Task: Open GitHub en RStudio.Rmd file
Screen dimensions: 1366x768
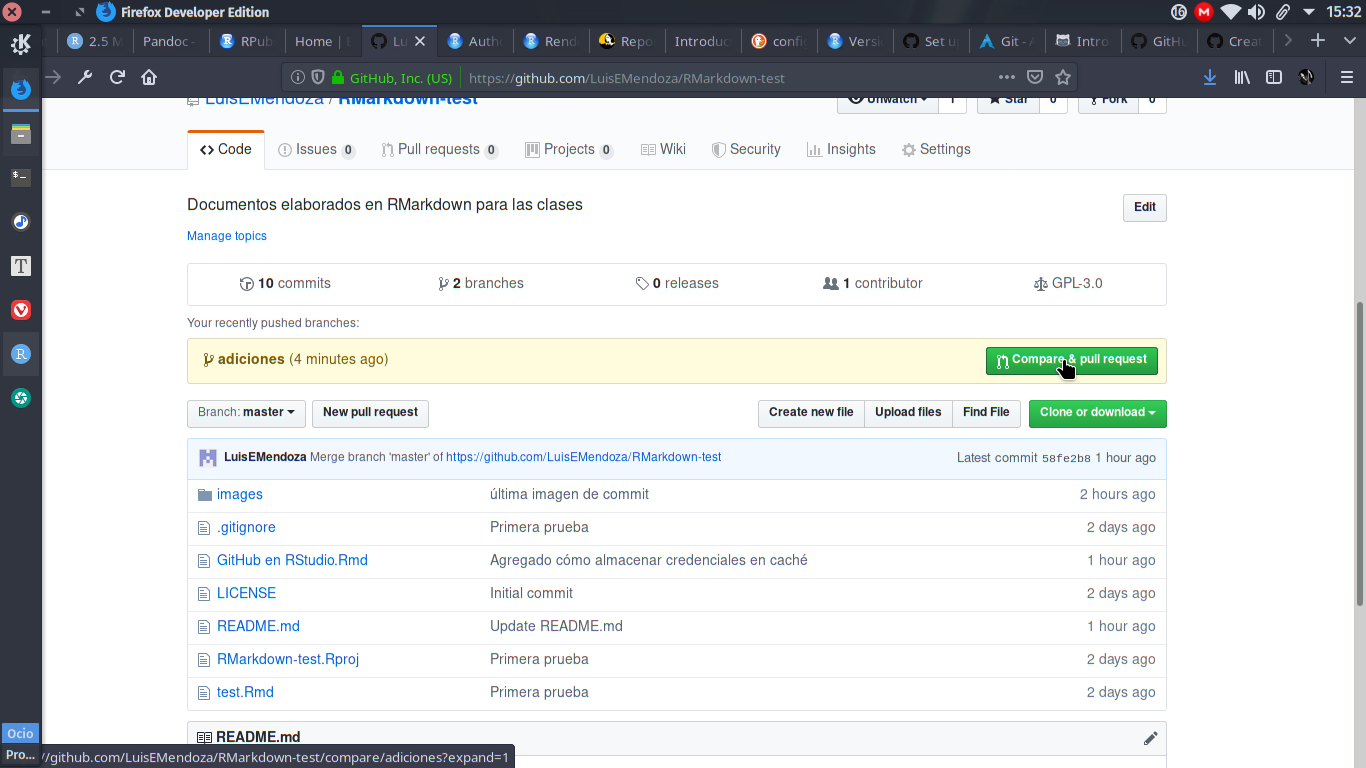Action: click(x=292, y=560)
